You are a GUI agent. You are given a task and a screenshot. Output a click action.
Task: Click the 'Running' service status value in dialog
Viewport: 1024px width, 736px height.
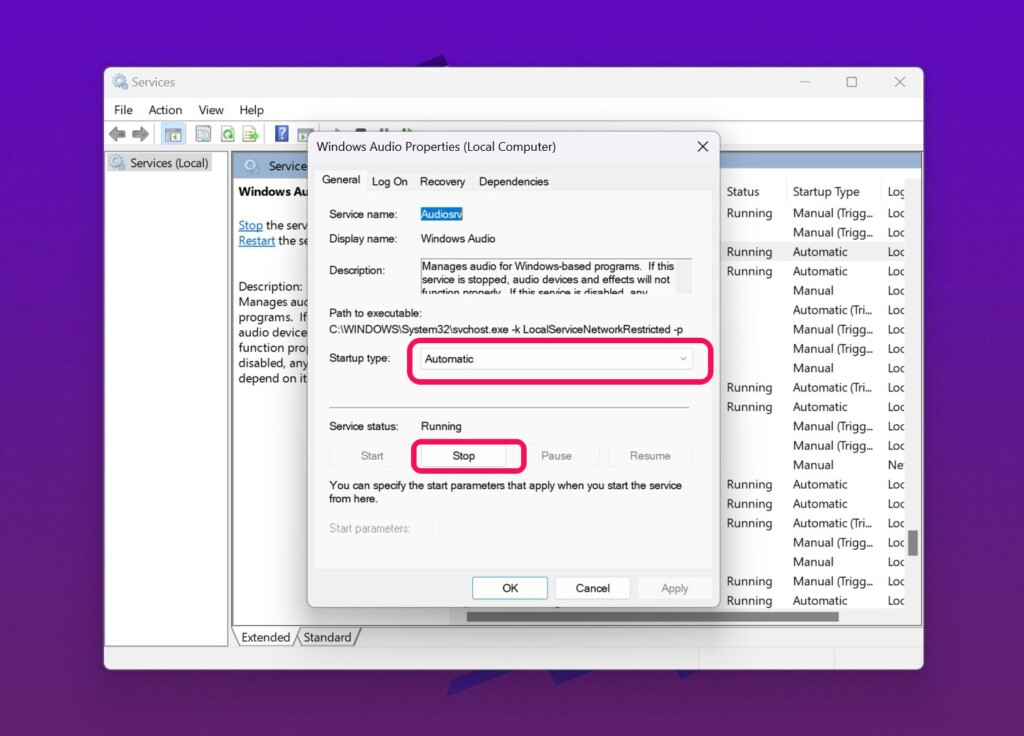click(441, 426)
